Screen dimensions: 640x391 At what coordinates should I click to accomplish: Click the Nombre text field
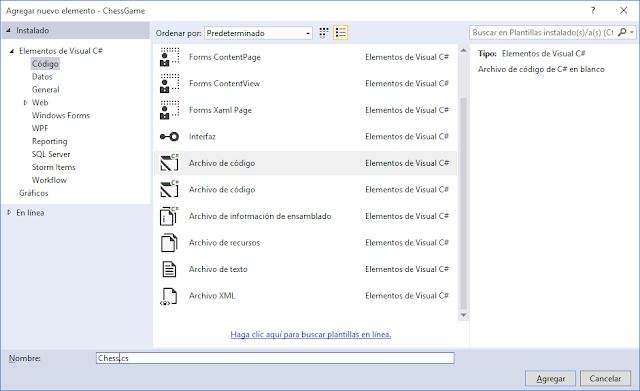275,358
